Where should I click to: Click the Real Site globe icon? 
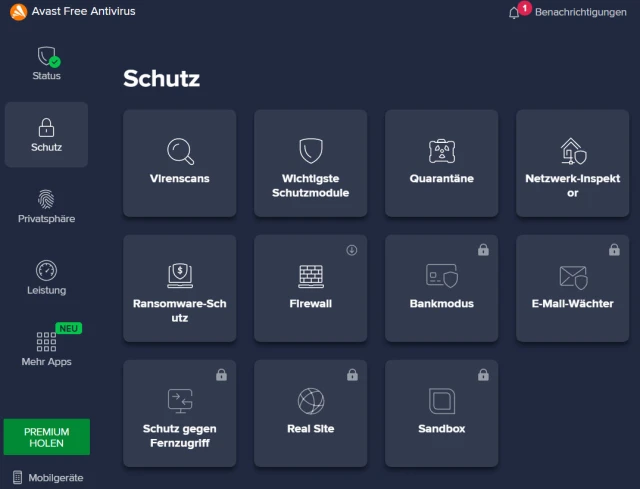pos(311,401)
